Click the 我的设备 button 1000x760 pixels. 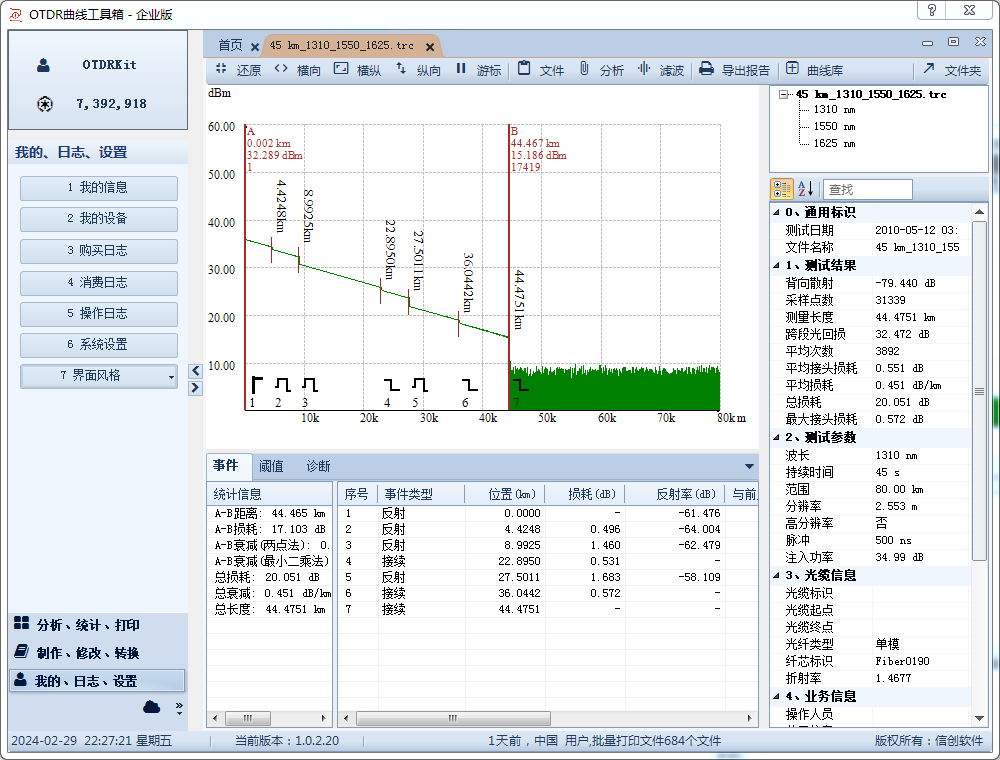click(98, 219)
